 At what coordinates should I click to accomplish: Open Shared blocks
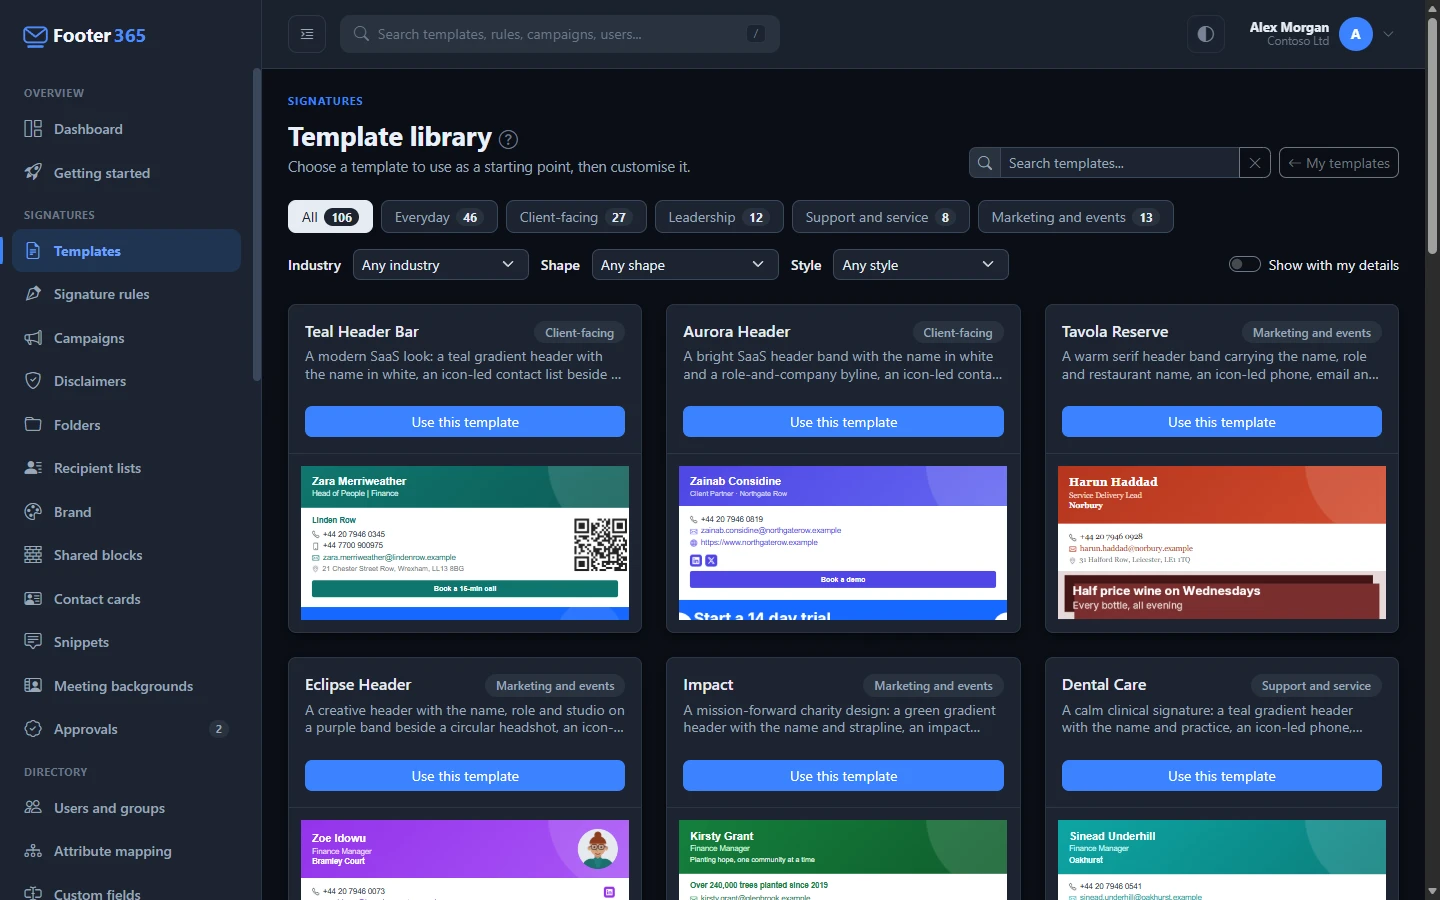coord(127,555)
